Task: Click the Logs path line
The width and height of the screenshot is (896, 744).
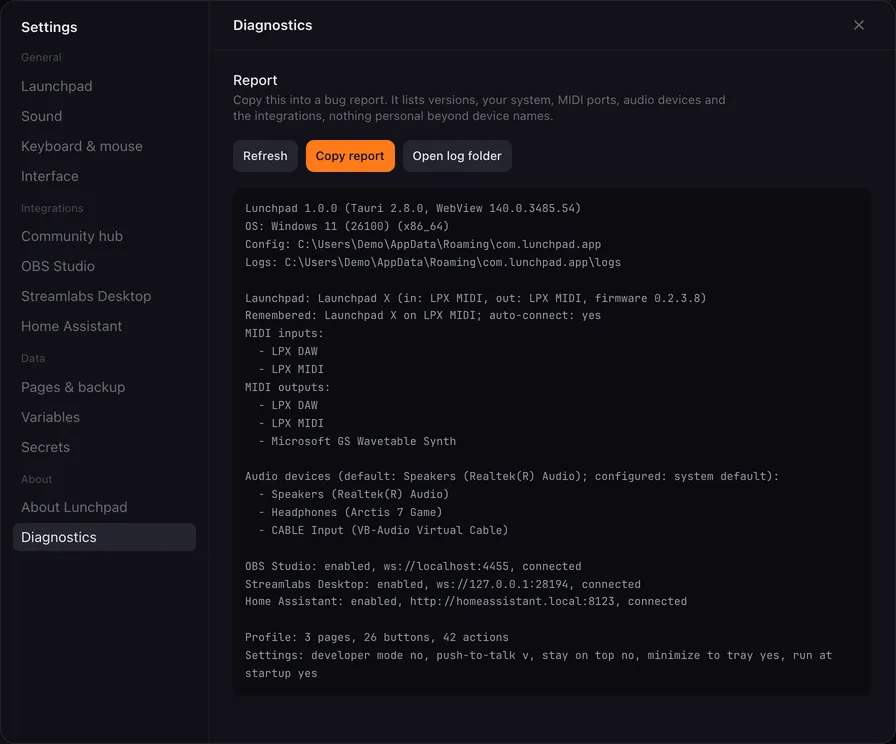Action: coord(433,262)
